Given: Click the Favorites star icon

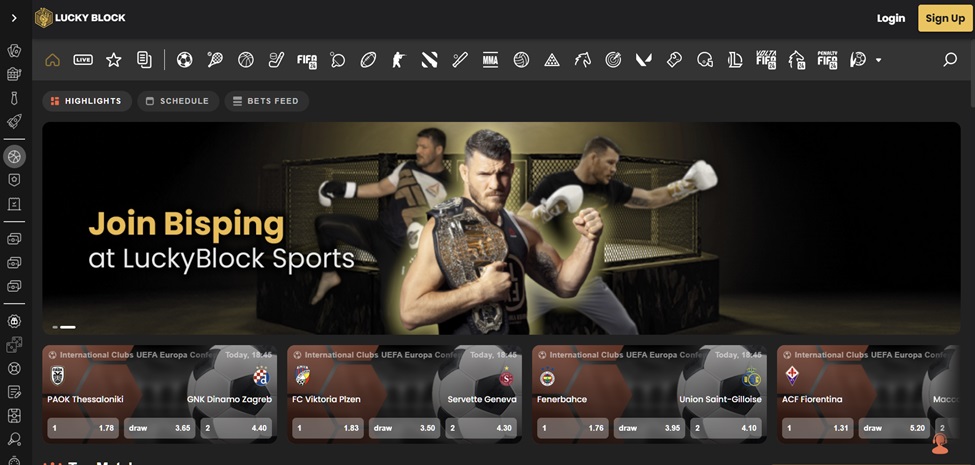Looking at the screenshot, I should [114, 60].
